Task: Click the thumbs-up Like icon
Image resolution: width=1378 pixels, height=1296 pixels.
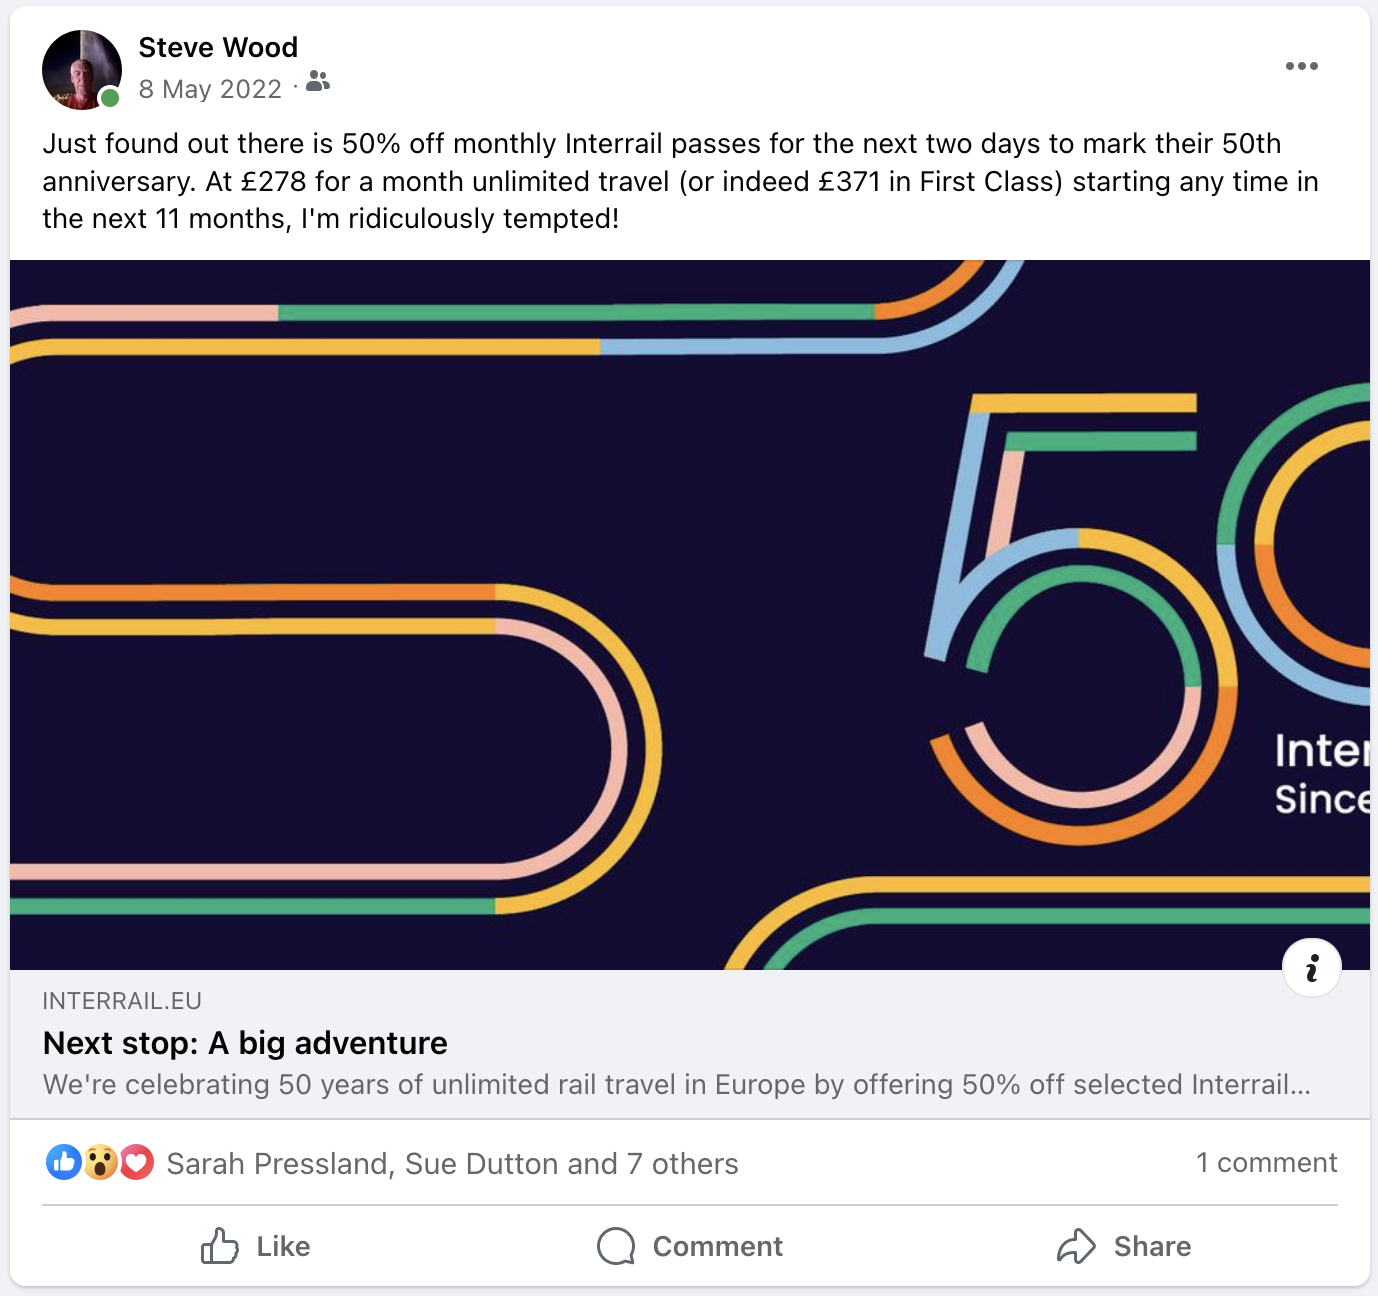Action: pos(220,1246)
